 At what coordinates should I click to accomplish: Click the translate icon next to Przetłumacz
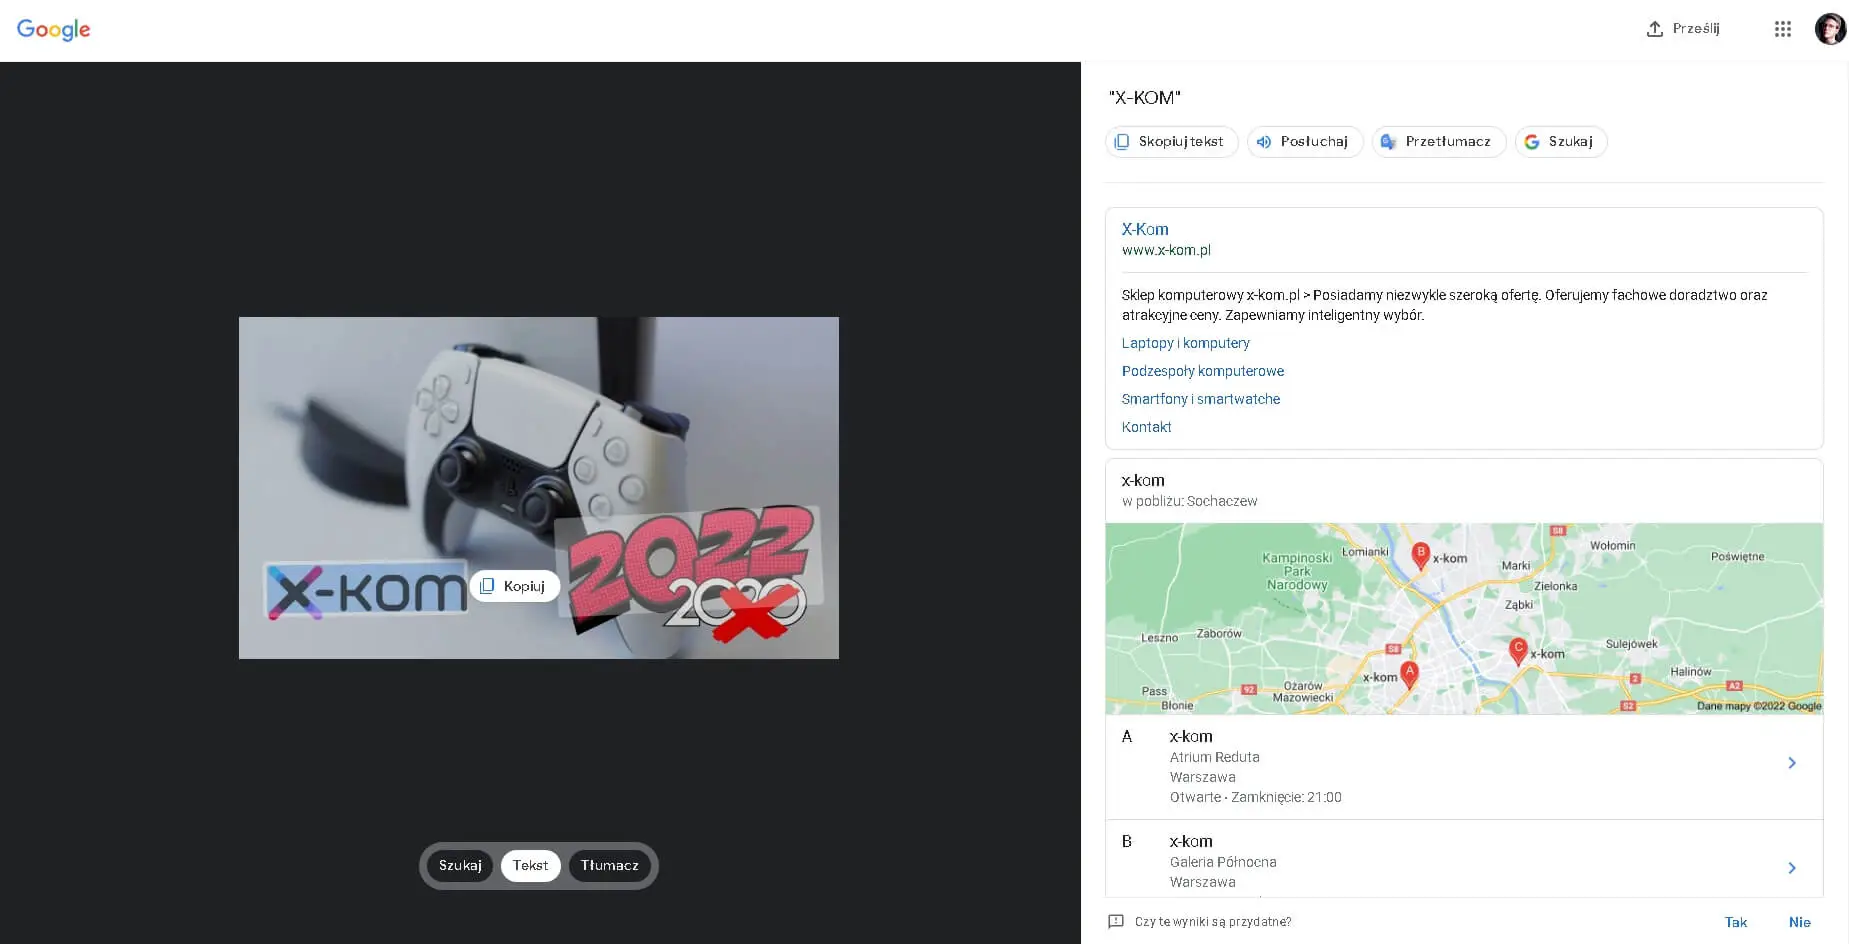coord(1389,141)
